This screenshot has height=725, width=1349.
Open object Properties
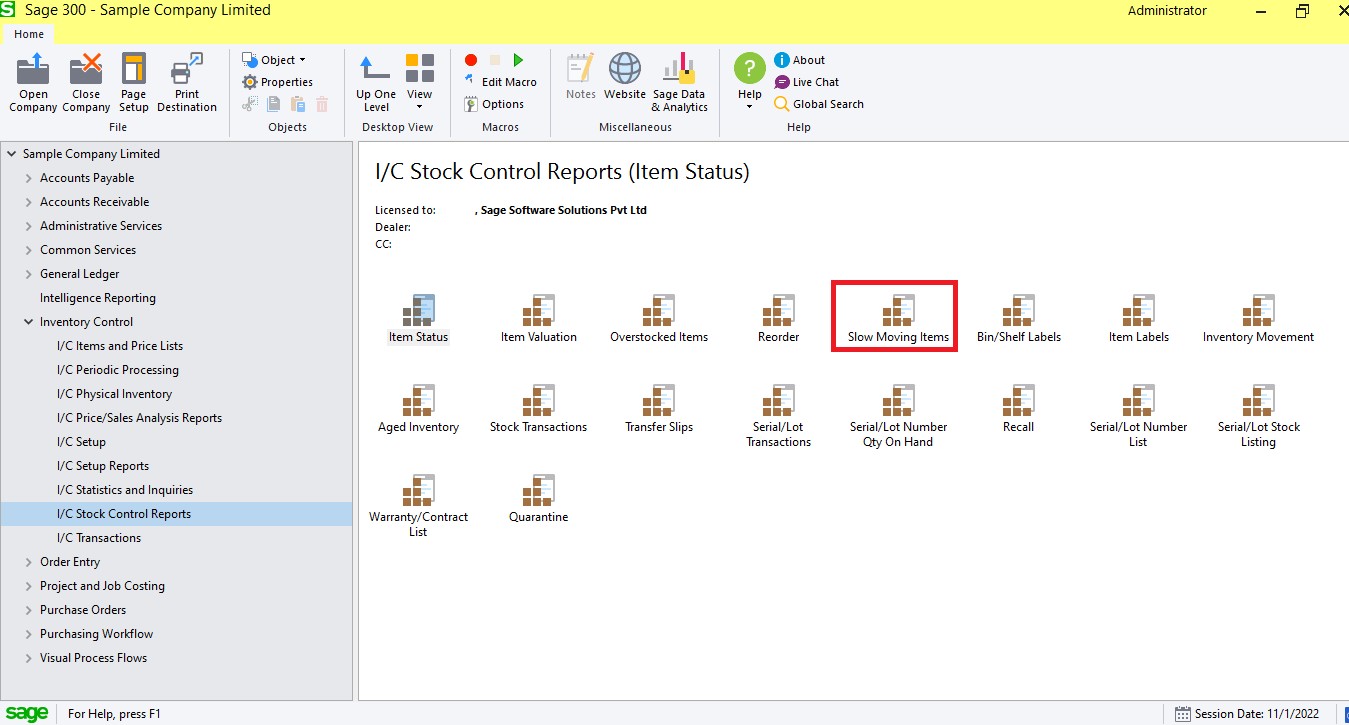point(277,82)
